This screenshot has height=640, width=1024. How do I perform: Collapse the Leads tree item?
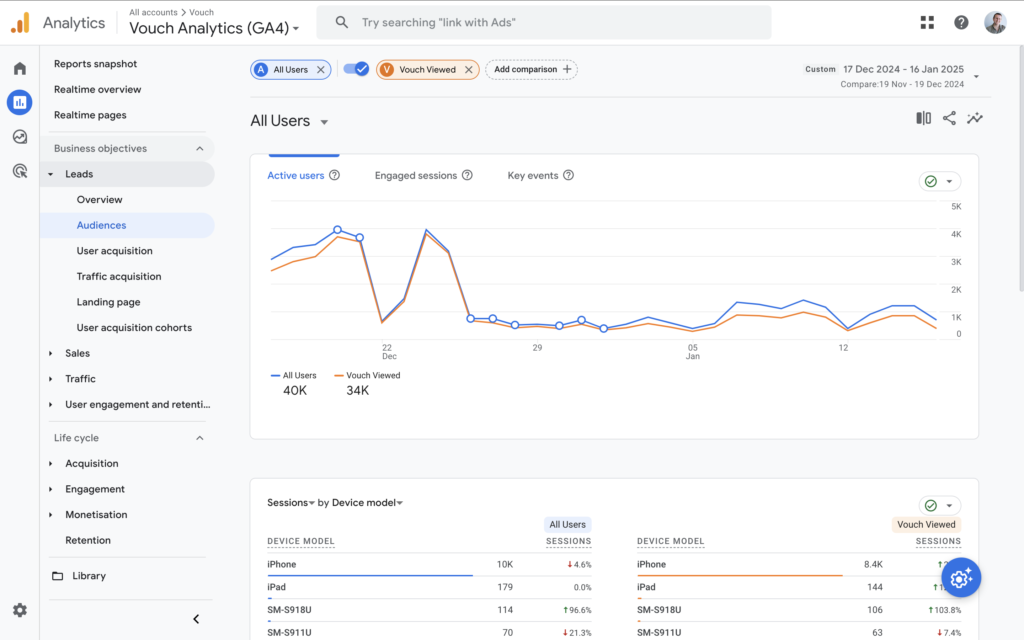[50, 174]
